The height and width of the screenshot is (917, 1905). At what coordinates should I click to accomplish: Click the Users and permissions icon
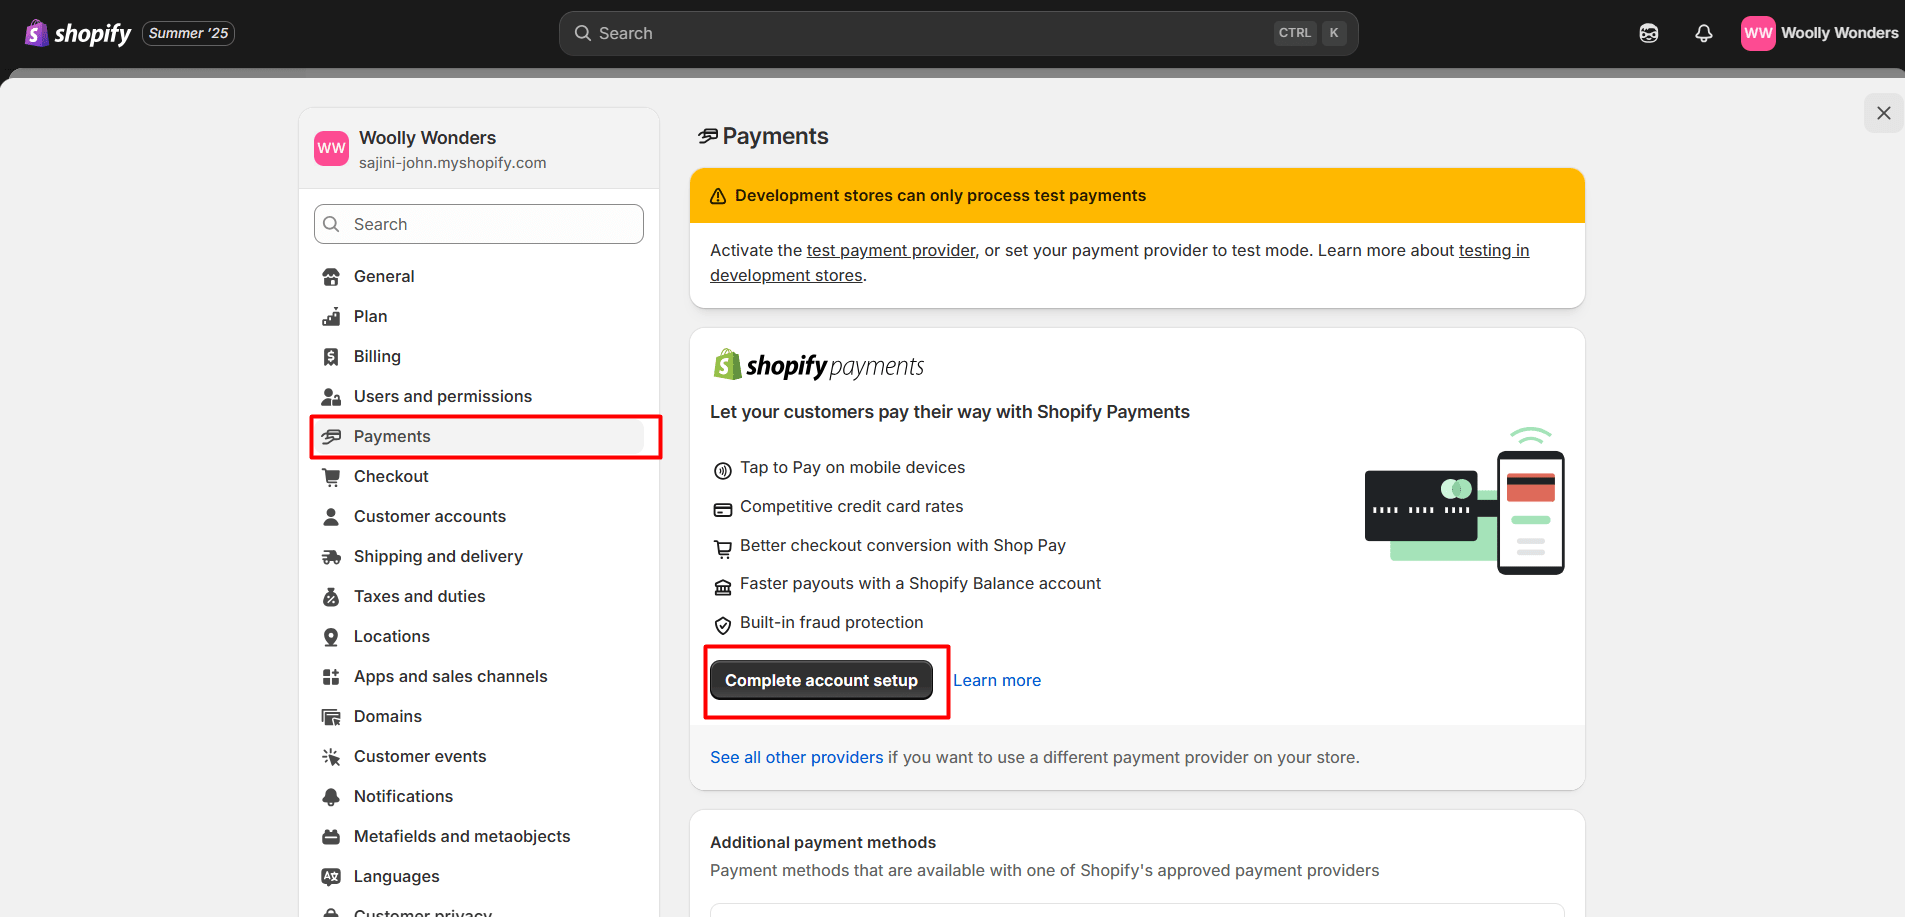point(331,397)
